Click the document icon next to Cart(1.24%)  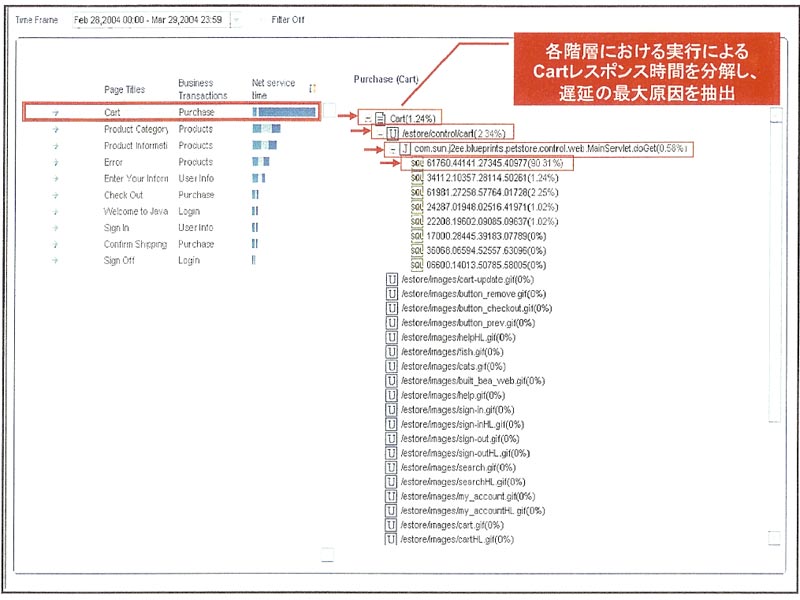point(381,118)
